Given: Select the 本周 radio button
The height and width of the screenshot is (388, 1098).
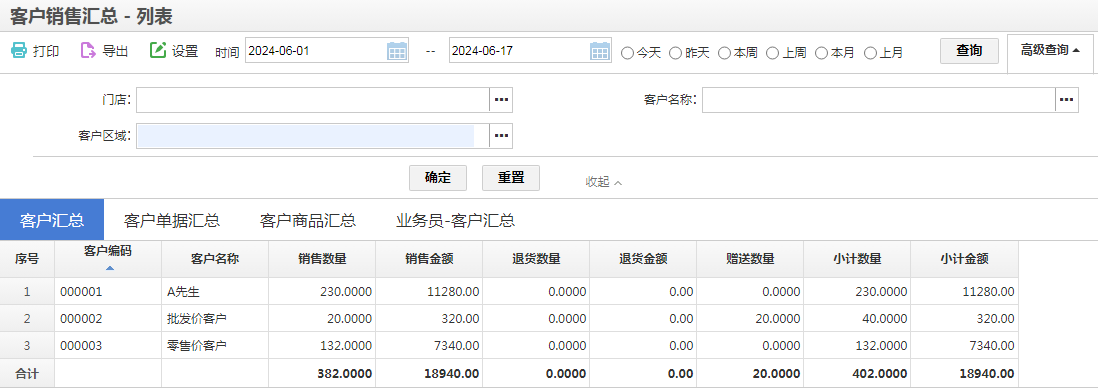Looking at the screenshot, I should click(x=725, y=53).
